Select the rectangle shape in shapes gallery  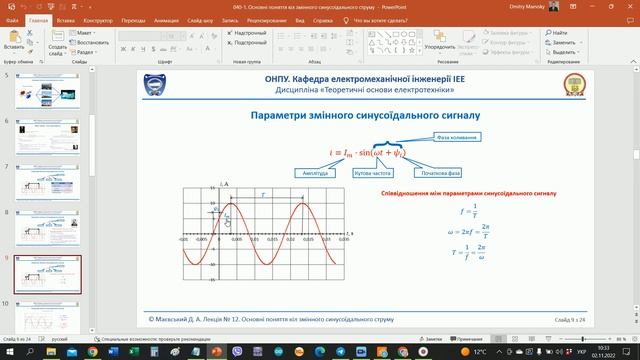(396, 34)
